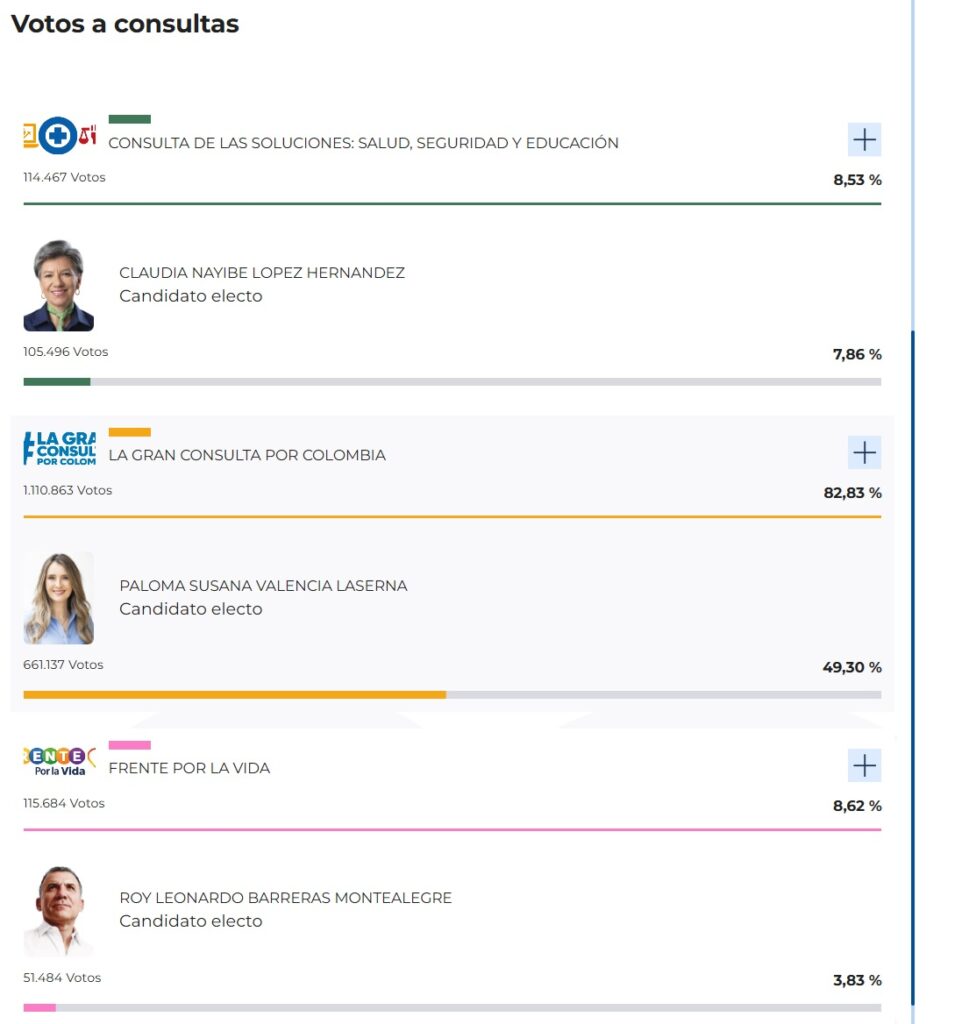Image resolution: width=976 pixels, height=1024 pixels.
Task: Select CLAUDIA NAYIBE LOPEZ HERNANDEZ name
Action: [262, 272]
